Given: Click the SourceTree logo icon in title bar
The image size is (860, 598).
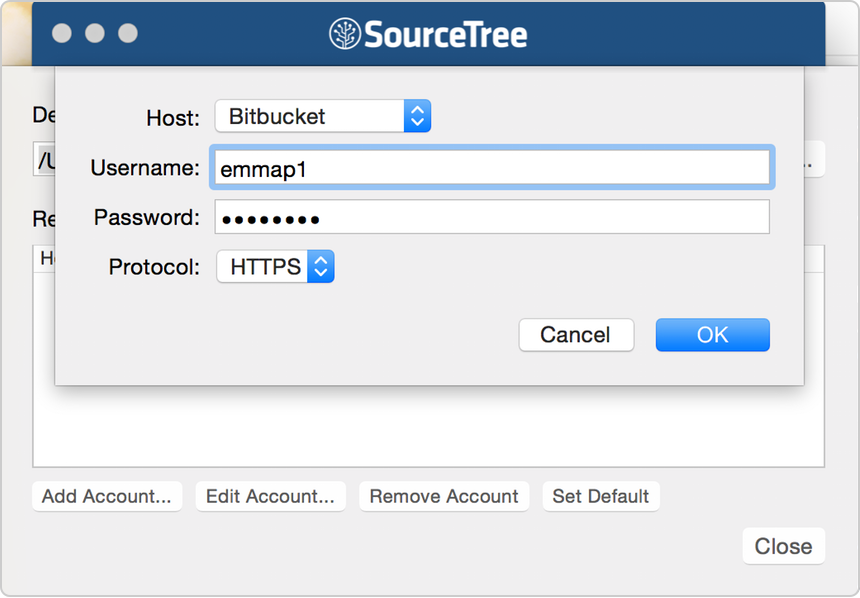Looking at the screenshot, I should point(344,33).
